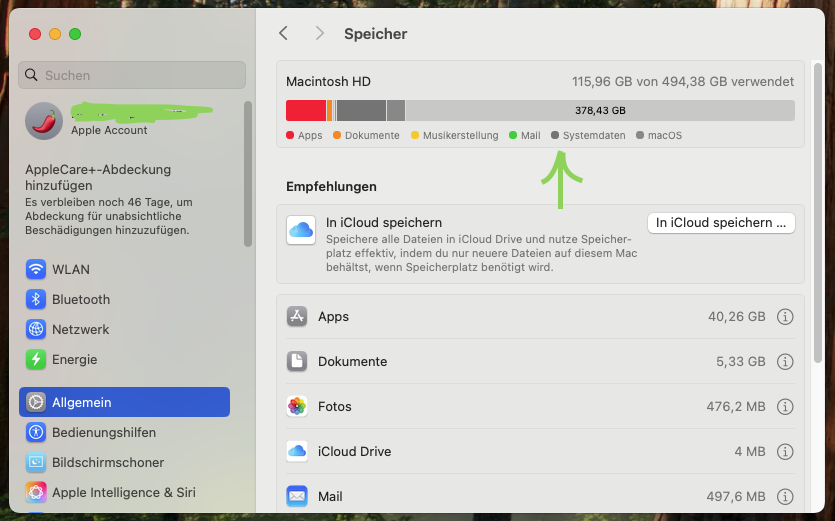Viewport: 835px width, 521px height.
Task: Open Bedienungshilfen sidebar entry
Action: pos(104,432)
